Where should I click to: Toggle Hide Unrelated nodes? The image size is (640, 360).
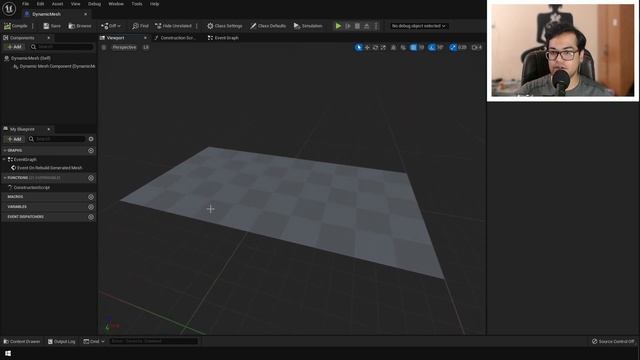click(x=173, y=26)
